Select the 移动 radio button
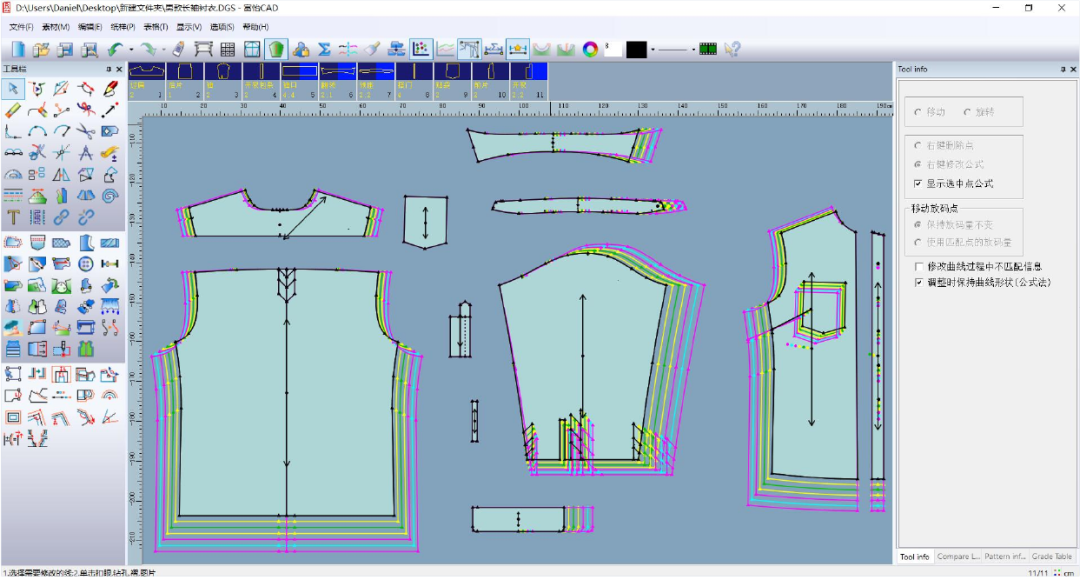 [x=917, y=112]
